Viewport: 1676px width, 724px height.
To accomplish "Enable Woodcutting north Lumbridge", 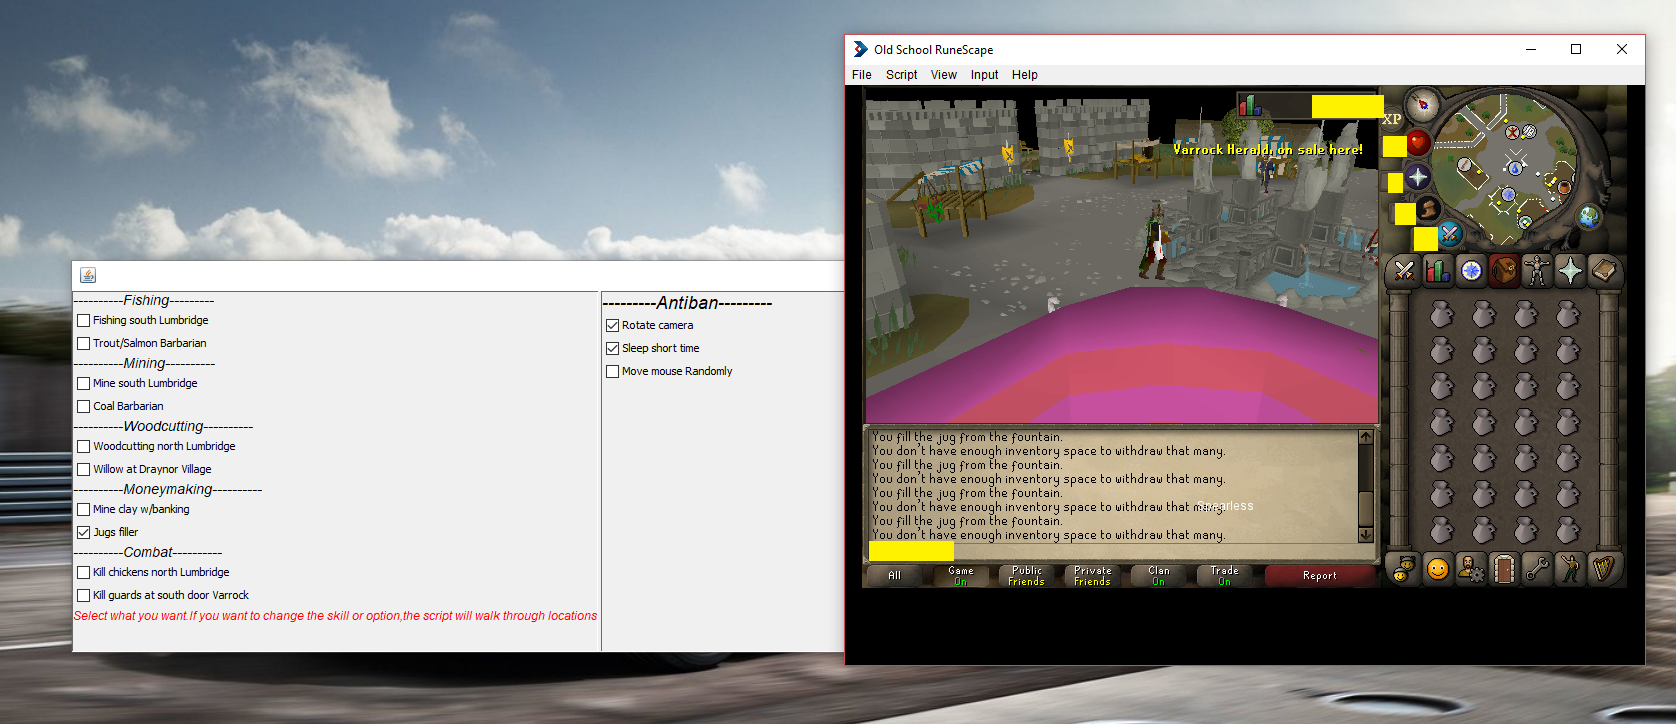I will coord(84,447).
